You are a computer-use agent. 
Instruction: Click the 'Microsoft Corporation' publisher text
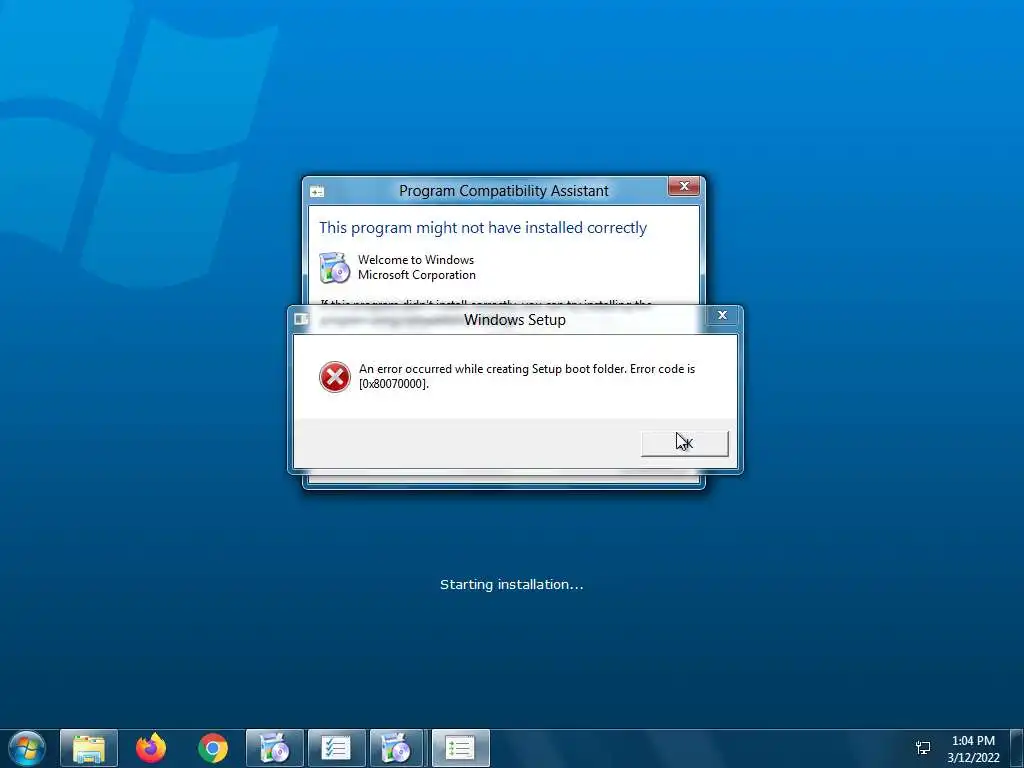(x=417, y=275)
